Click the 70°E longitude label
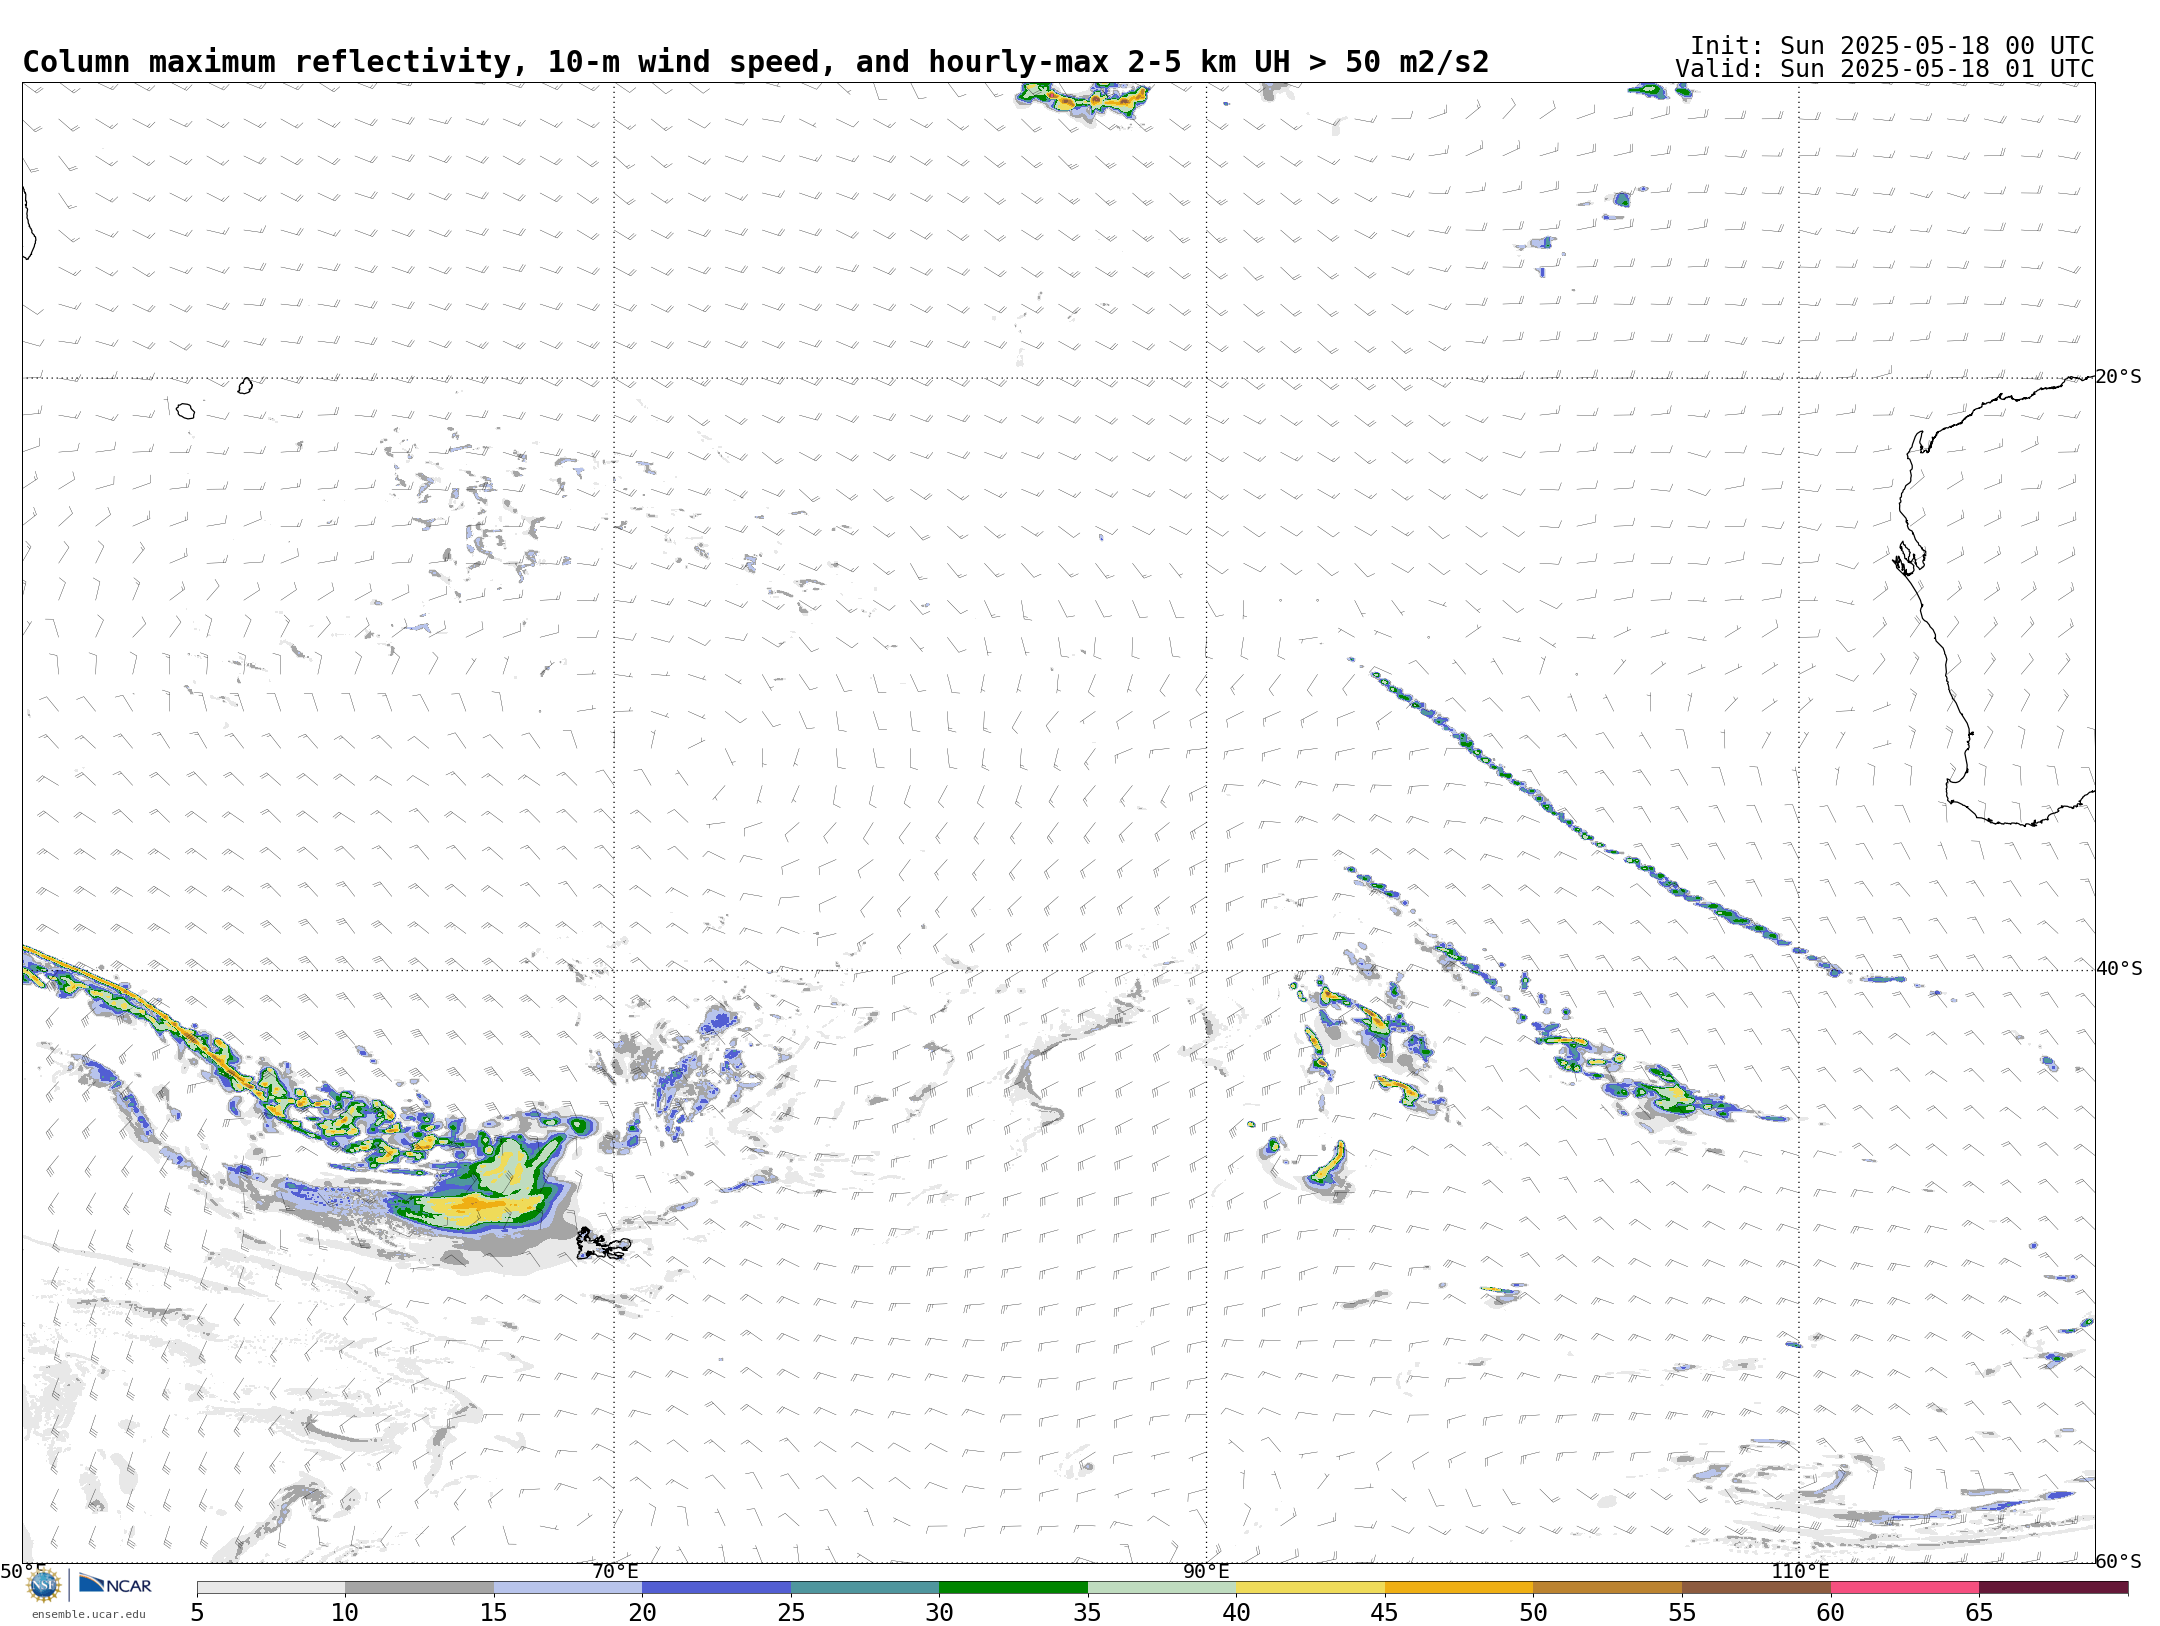 615,1572
